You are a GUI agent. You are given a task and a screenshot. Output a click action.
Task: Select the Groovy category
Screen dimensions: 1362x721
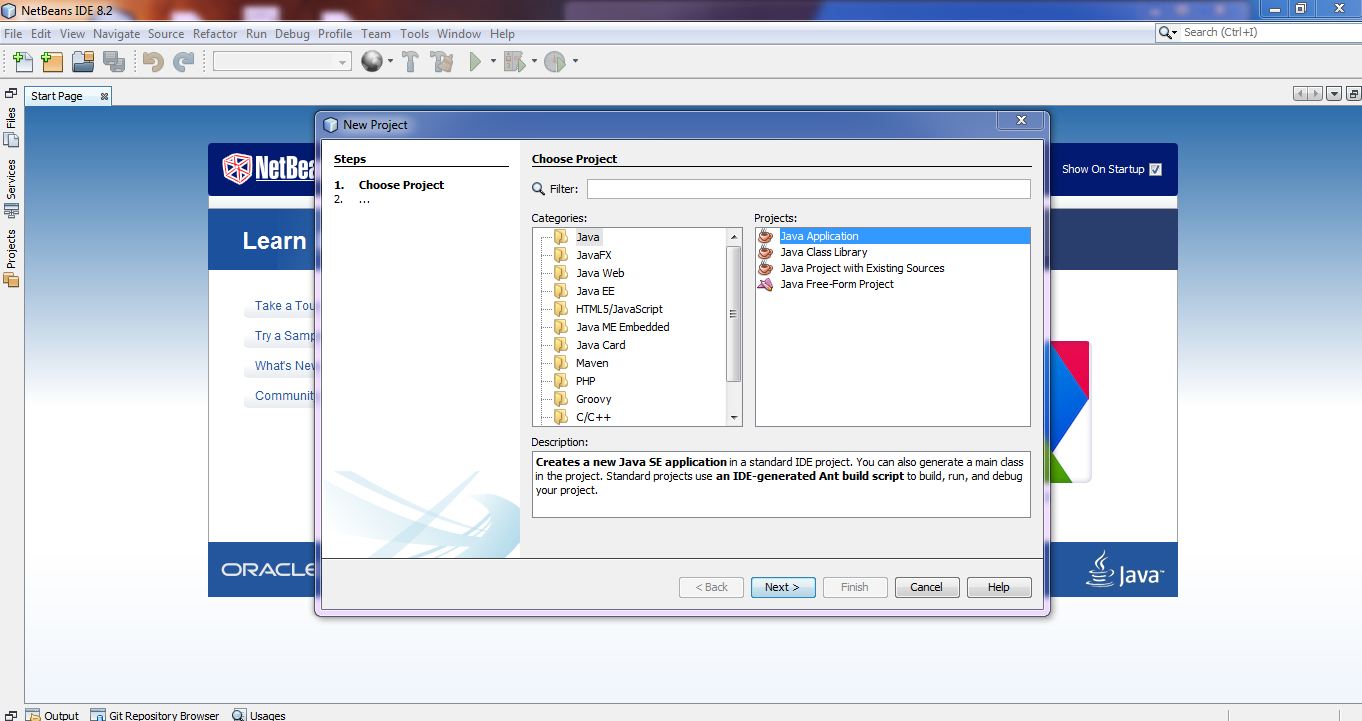pos(593,399)
